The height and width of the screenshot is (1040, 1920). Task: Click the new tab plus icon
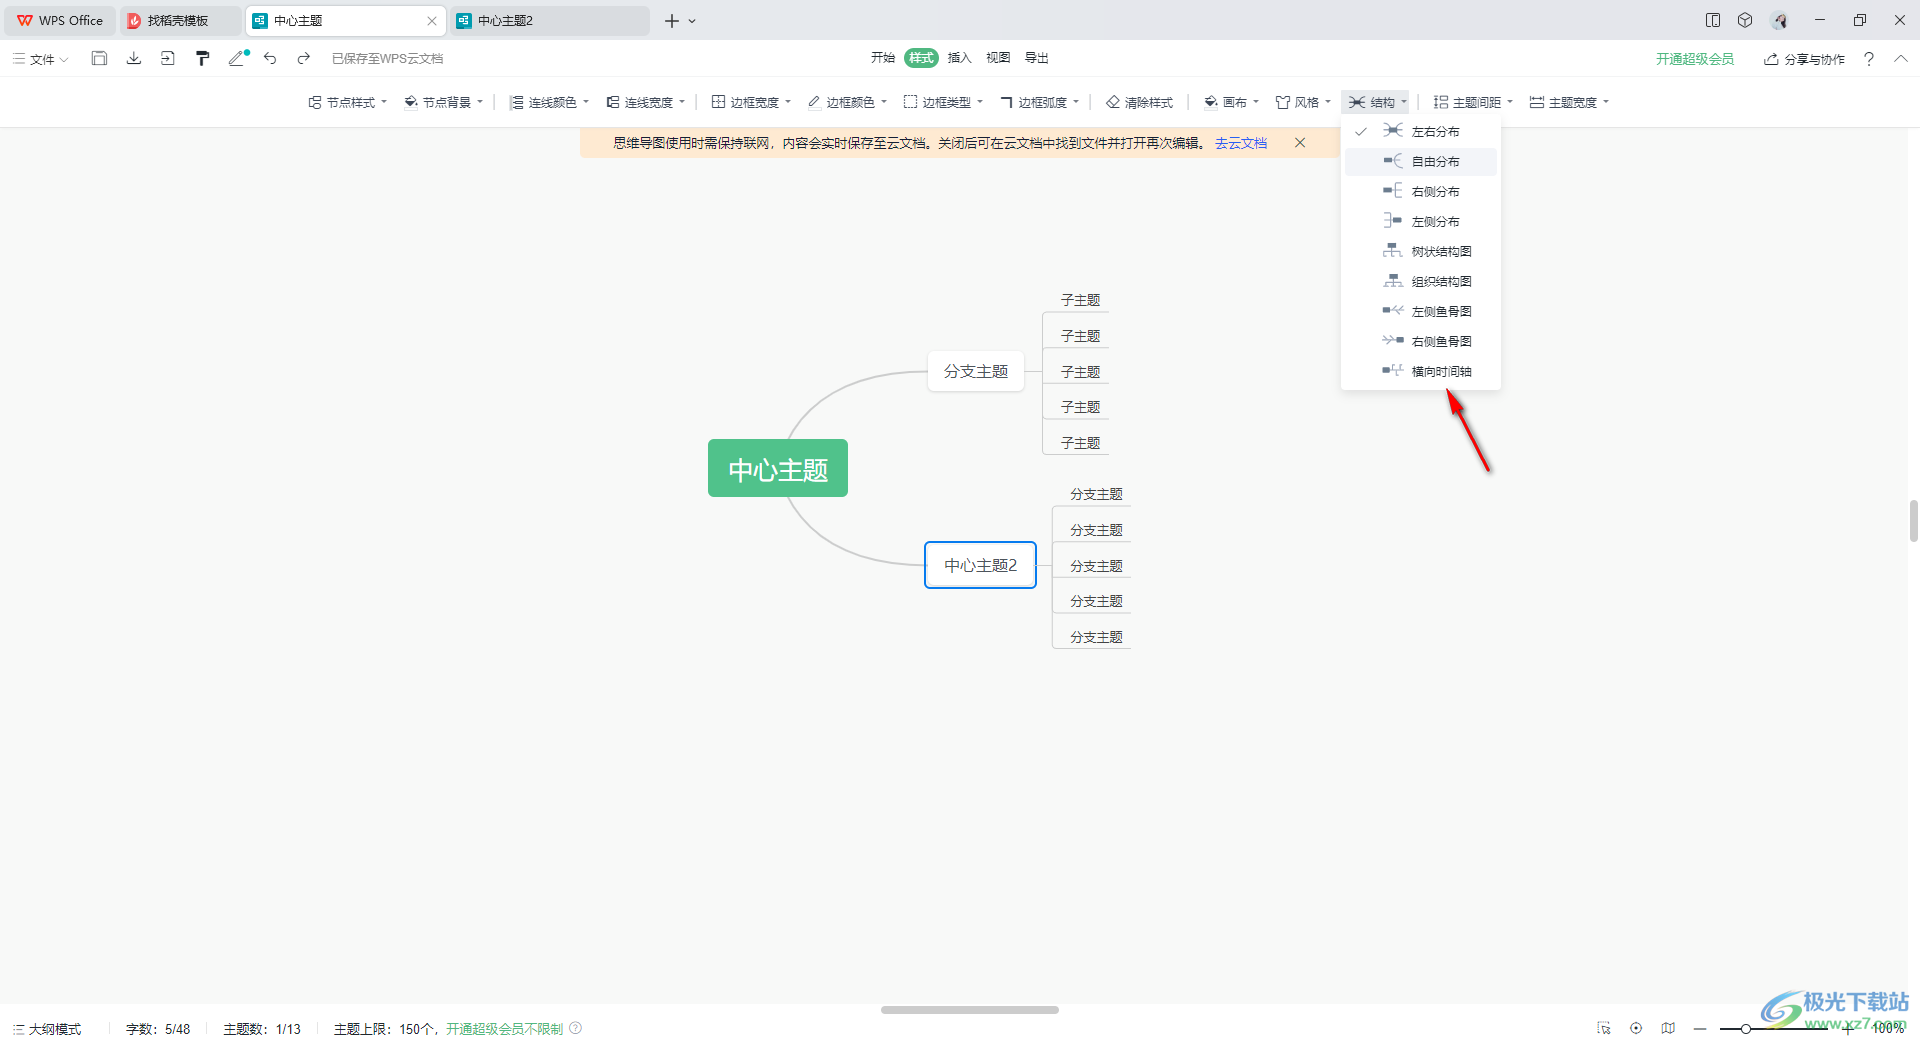tap(672, 20)
